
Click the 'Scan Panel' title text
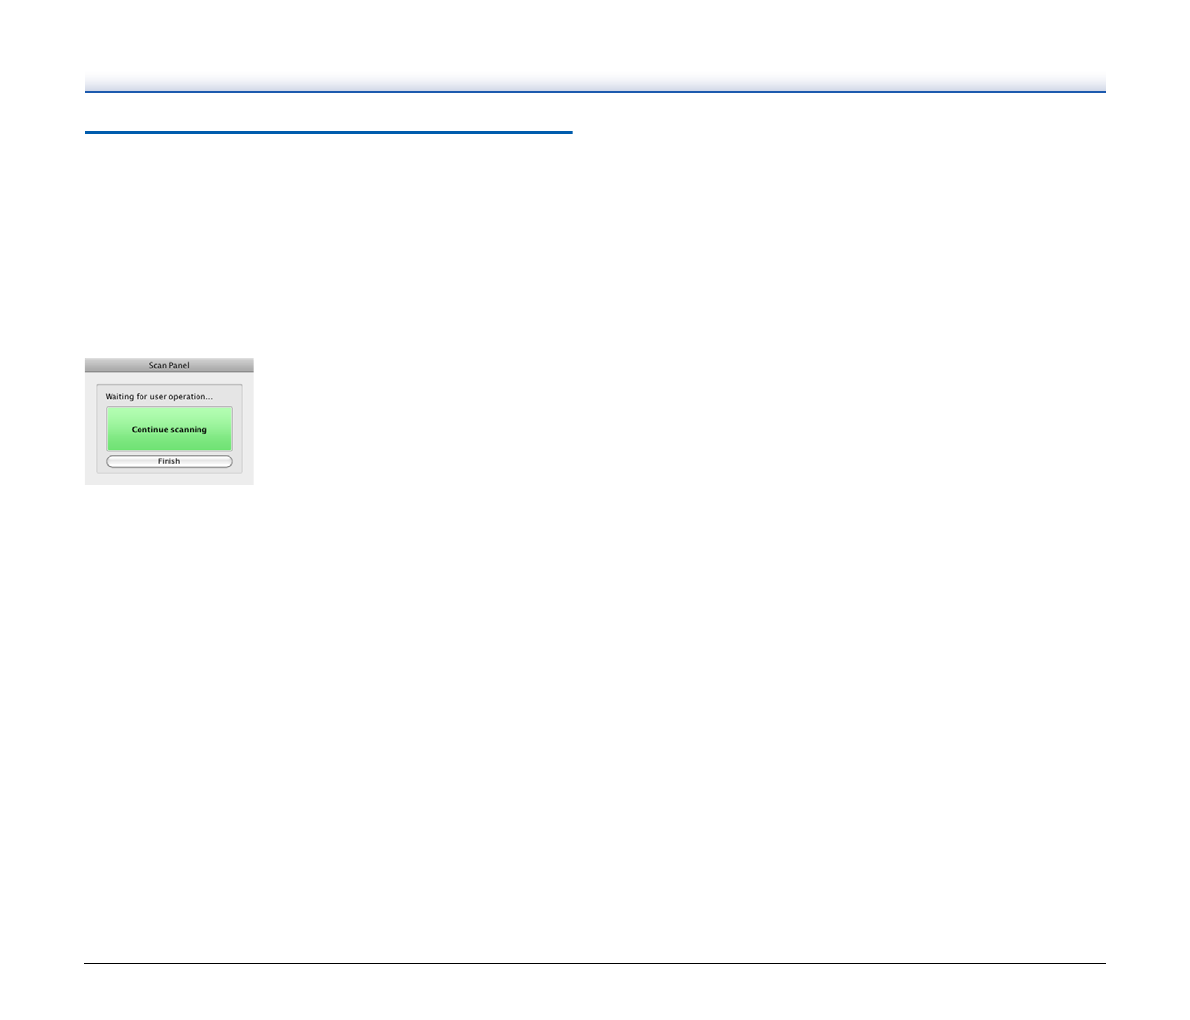[x=169, y=365]
